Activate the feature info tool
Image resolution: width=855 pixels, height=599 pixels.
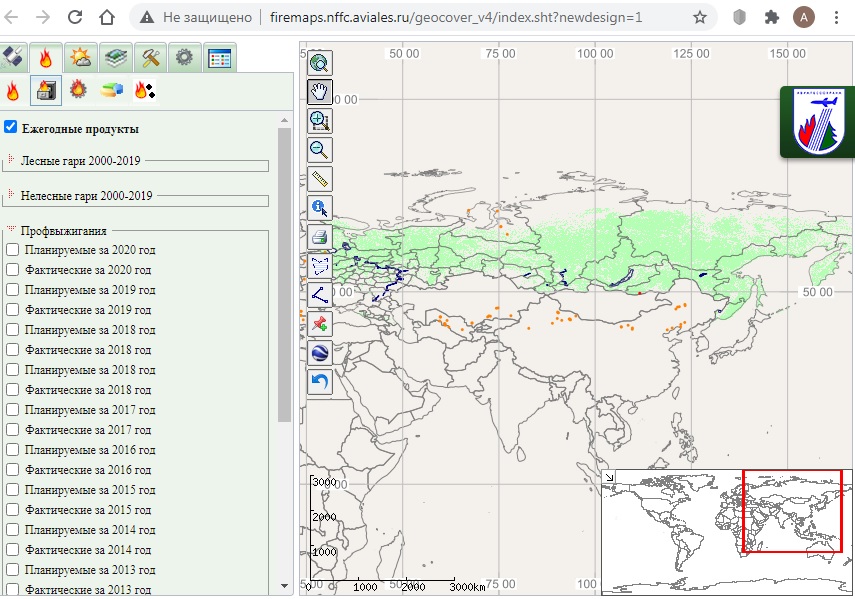[319, 208]
